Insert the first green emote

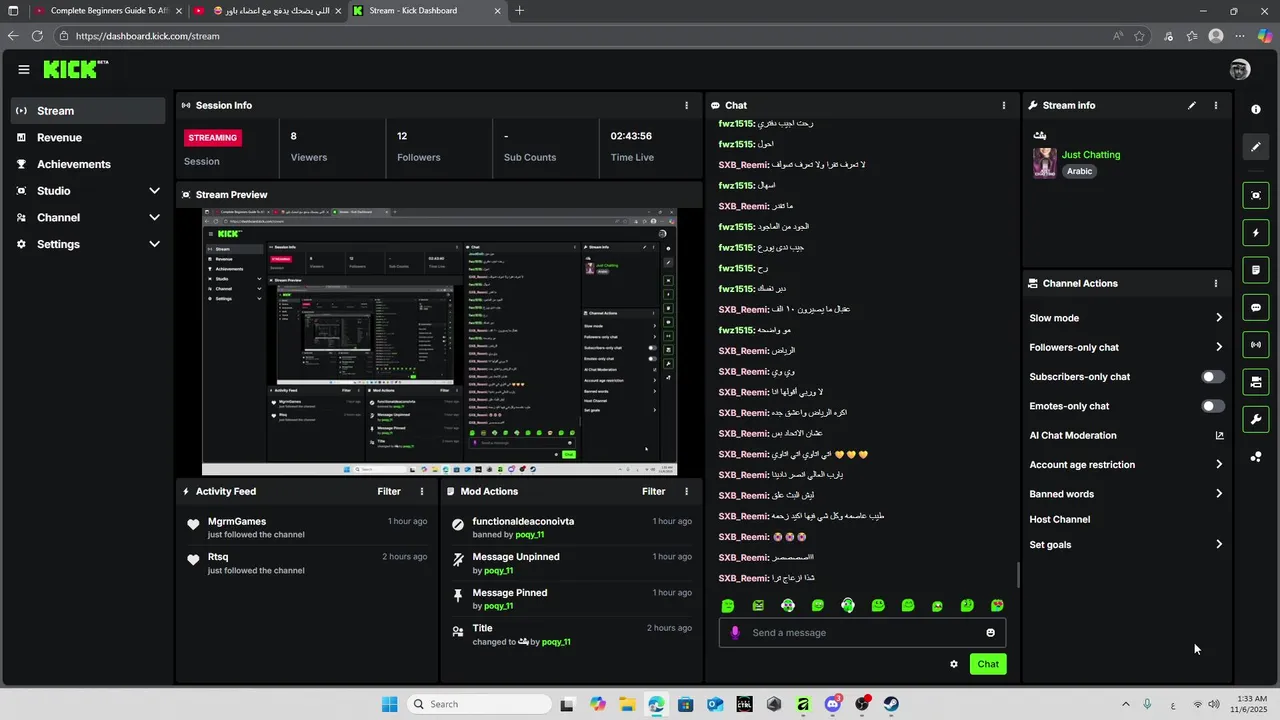click(x=728, y=606)
